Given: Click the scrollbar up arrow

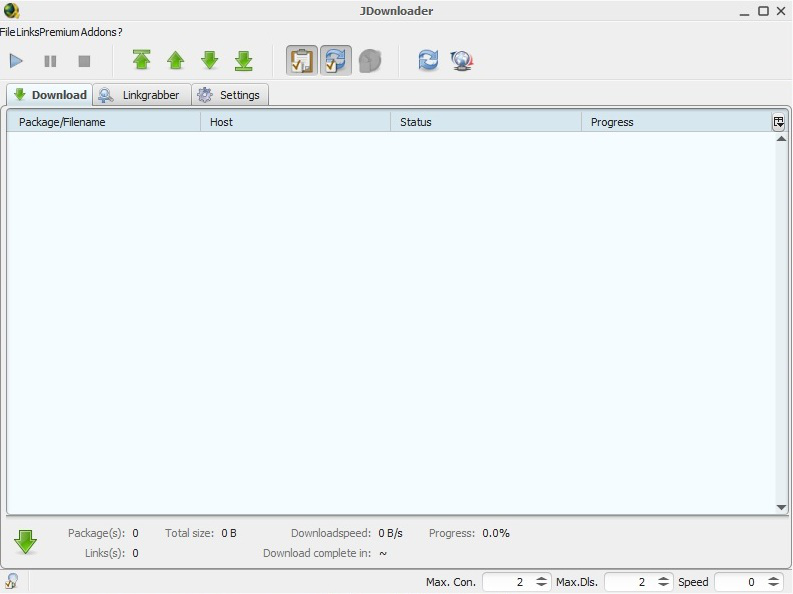Looking at the screenshot, I should 781,139.
